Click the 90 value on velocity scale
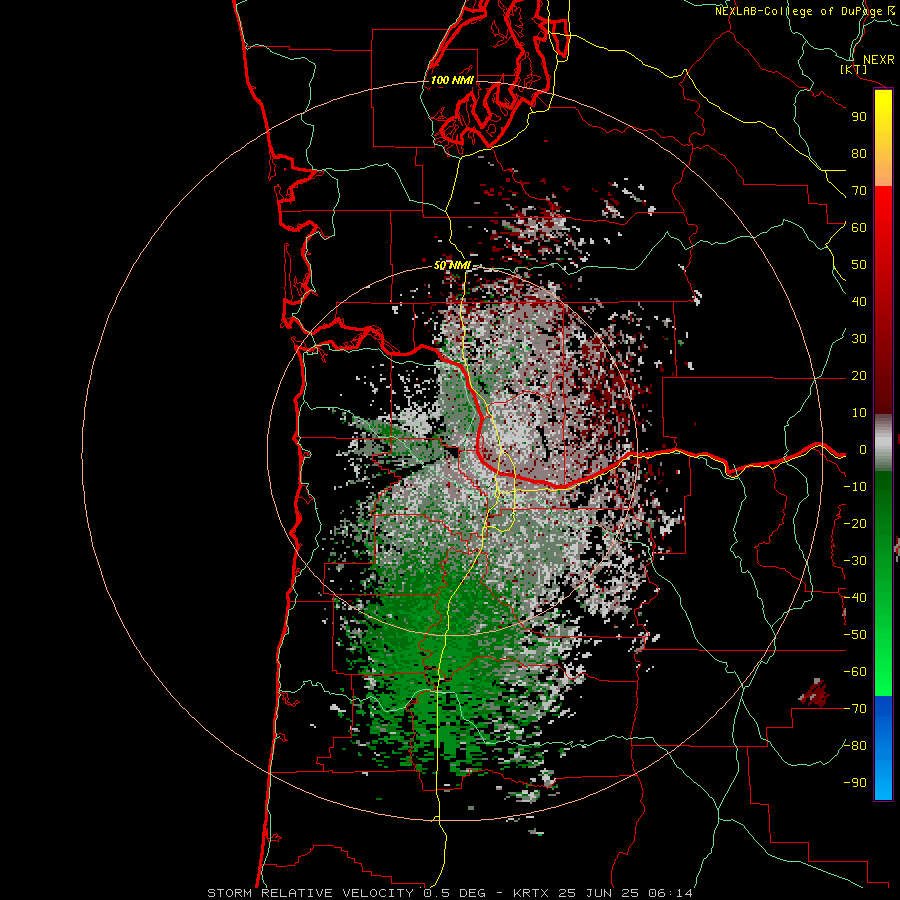The height and width of the screenshot is (900, 900). (859, 117)
